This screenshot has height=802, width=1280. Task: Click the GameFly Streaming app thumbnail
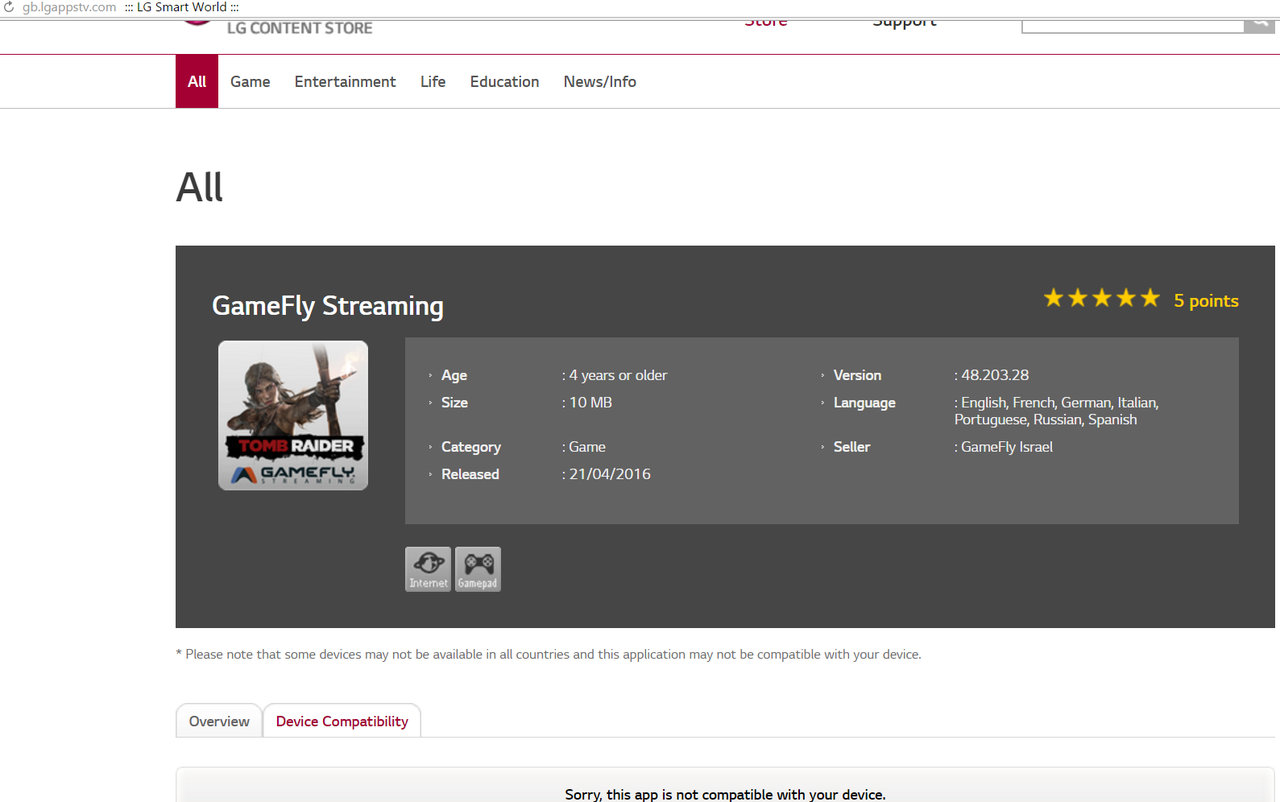click(x=293, y=415)
